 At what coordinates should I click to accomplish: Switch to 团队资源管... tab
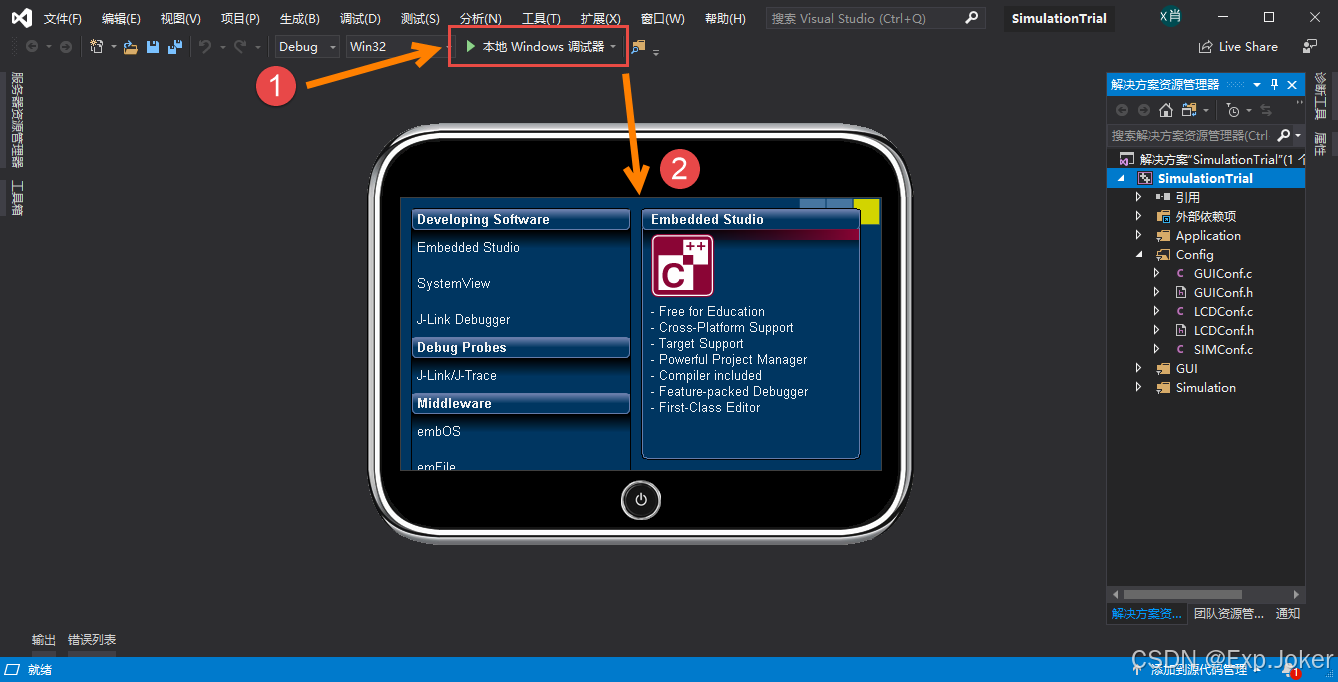[1229, 614]
